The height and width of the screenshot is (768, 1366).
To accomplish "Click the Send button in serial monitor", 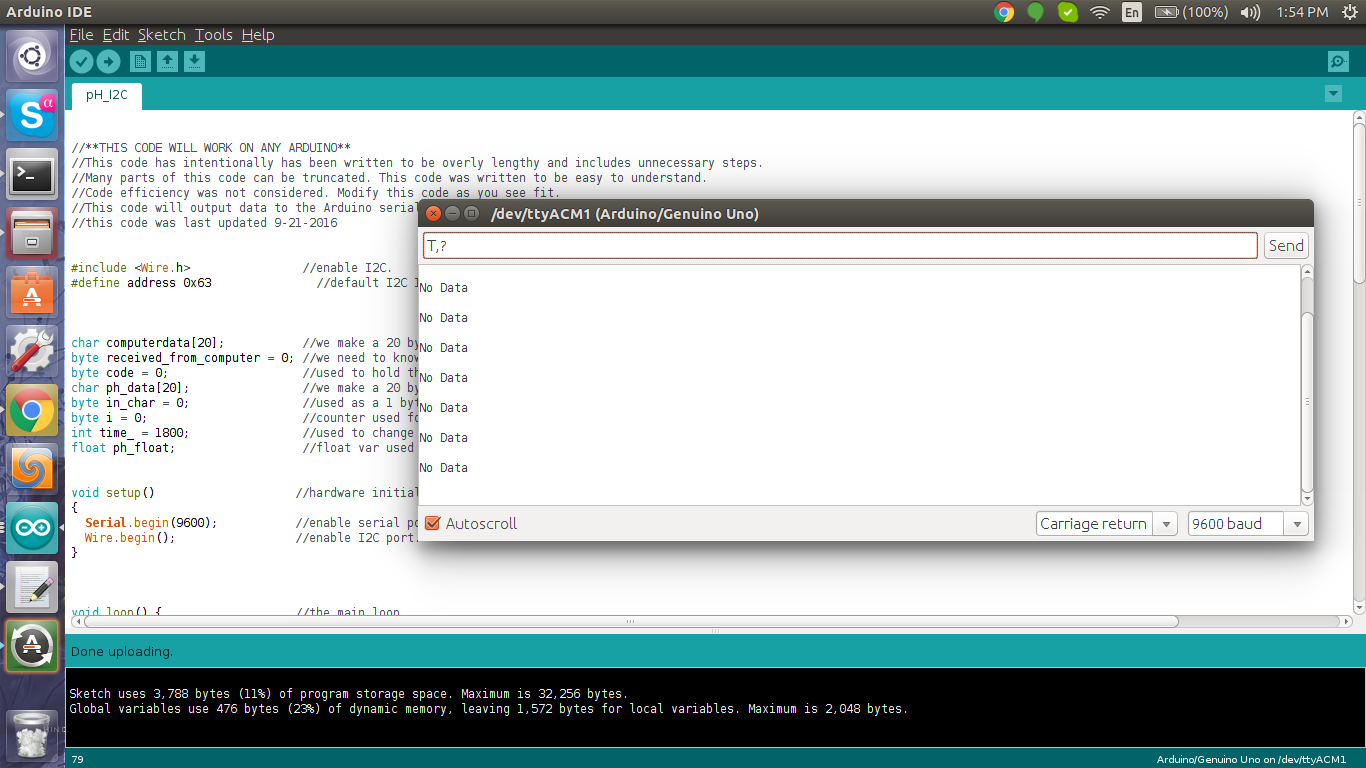I will (x=1286, y=245).
